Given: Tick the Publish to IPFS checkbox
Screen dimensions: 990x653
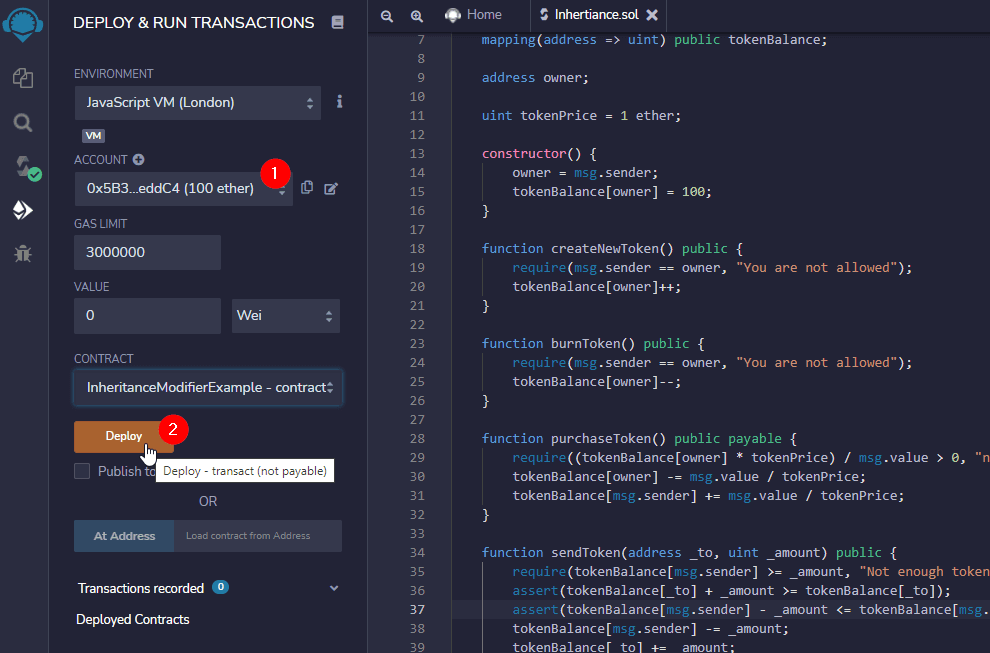Looking at the screenshot, I should 82,471.
